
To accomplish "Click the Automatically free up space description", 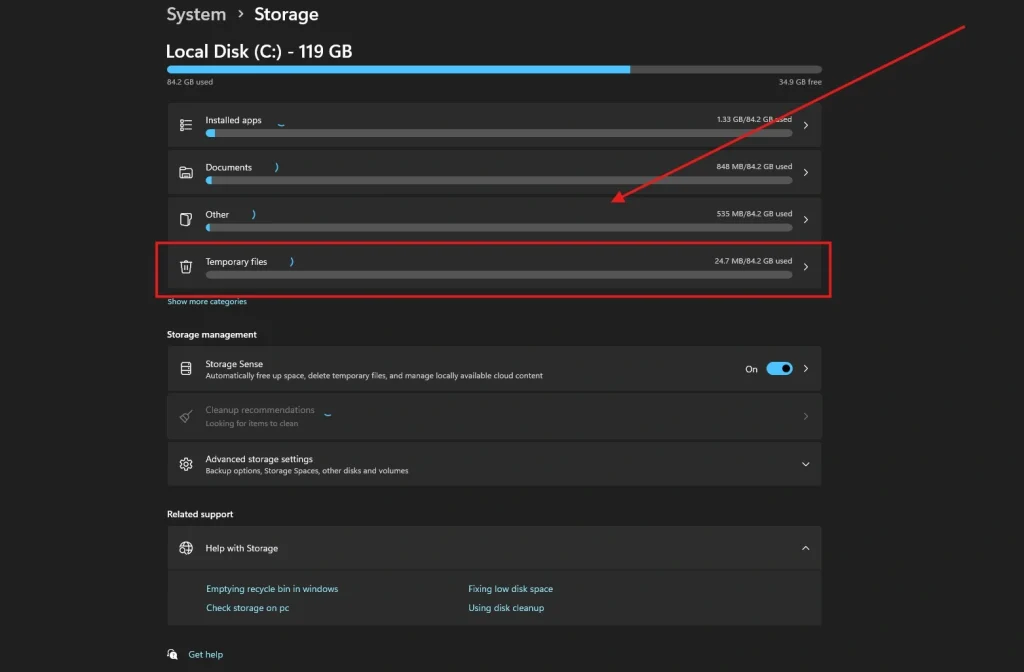I will [x=374, y=376].
